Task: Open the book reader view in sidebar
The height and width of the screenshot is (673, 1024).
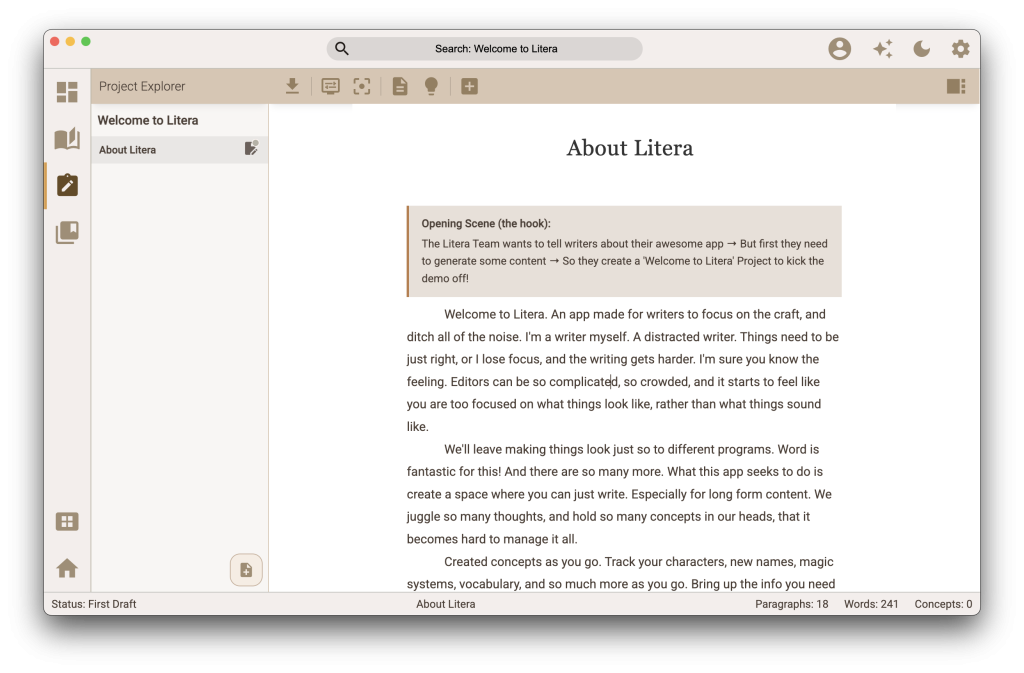Action: pos(67,139)
